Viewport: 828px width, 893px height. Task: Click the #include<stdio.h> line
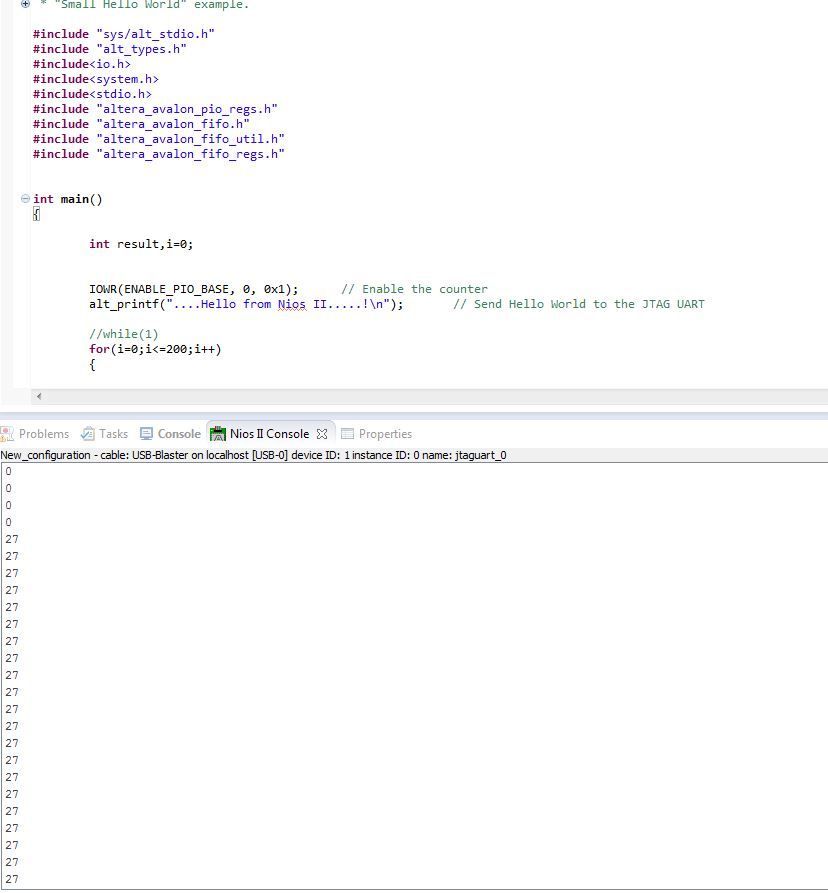[x=92, y=94]
